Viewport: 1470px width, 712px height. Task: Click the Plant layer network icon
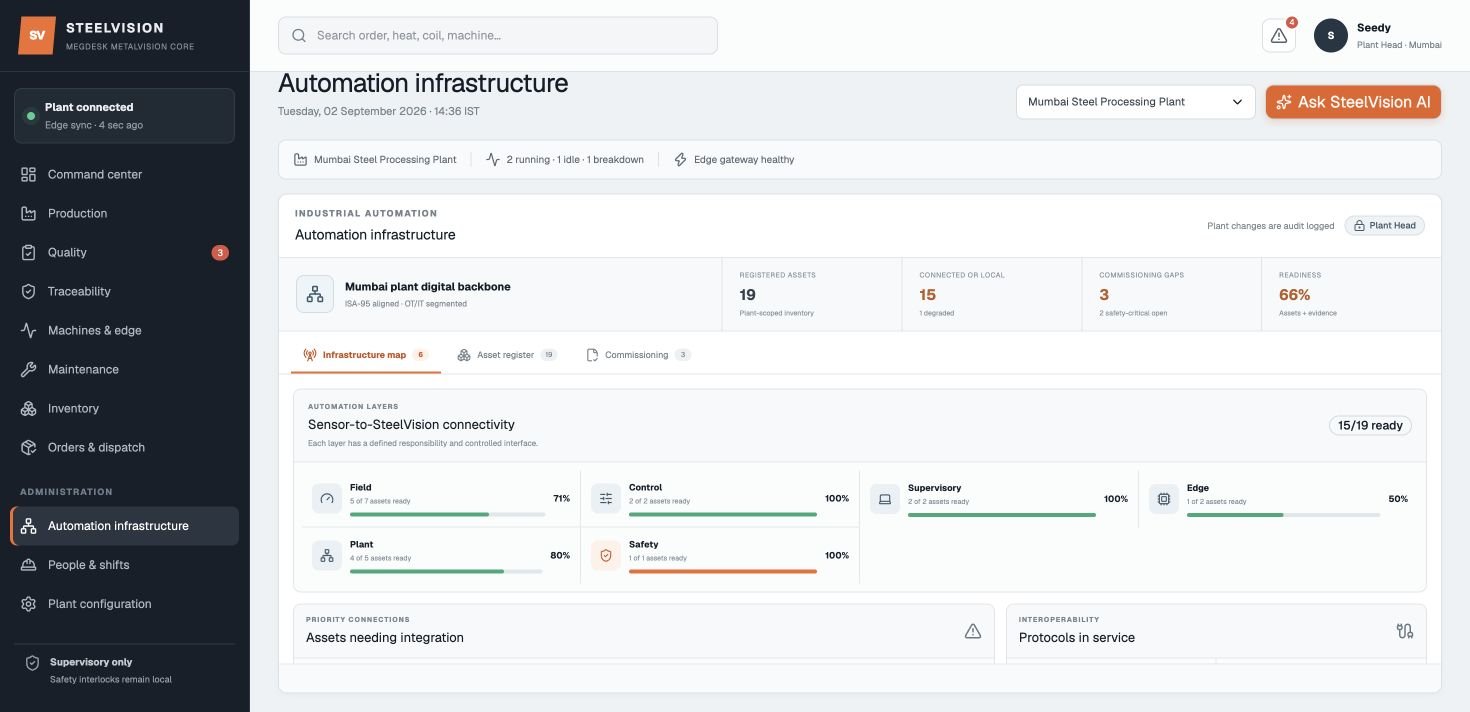pyautogui.click(x=327, y=555)
